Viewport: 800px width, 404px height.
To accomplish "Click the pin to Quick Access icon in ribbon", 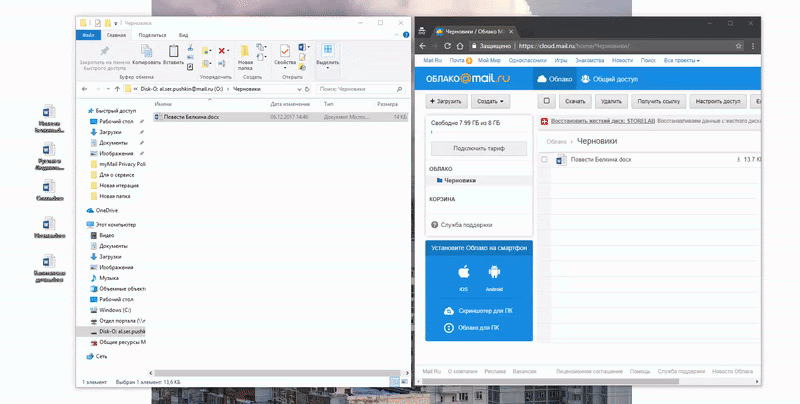I will click(x=105, y=51).
